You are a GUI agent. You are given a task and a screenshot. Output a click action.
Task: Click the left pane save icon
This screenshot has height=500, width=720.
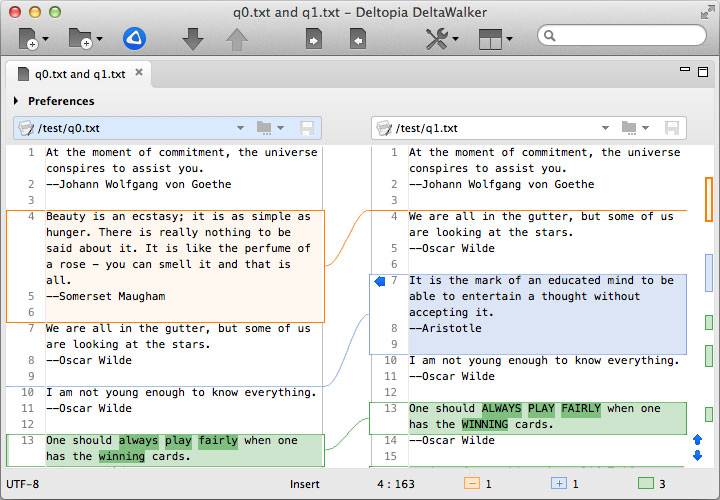coord(307,128)
